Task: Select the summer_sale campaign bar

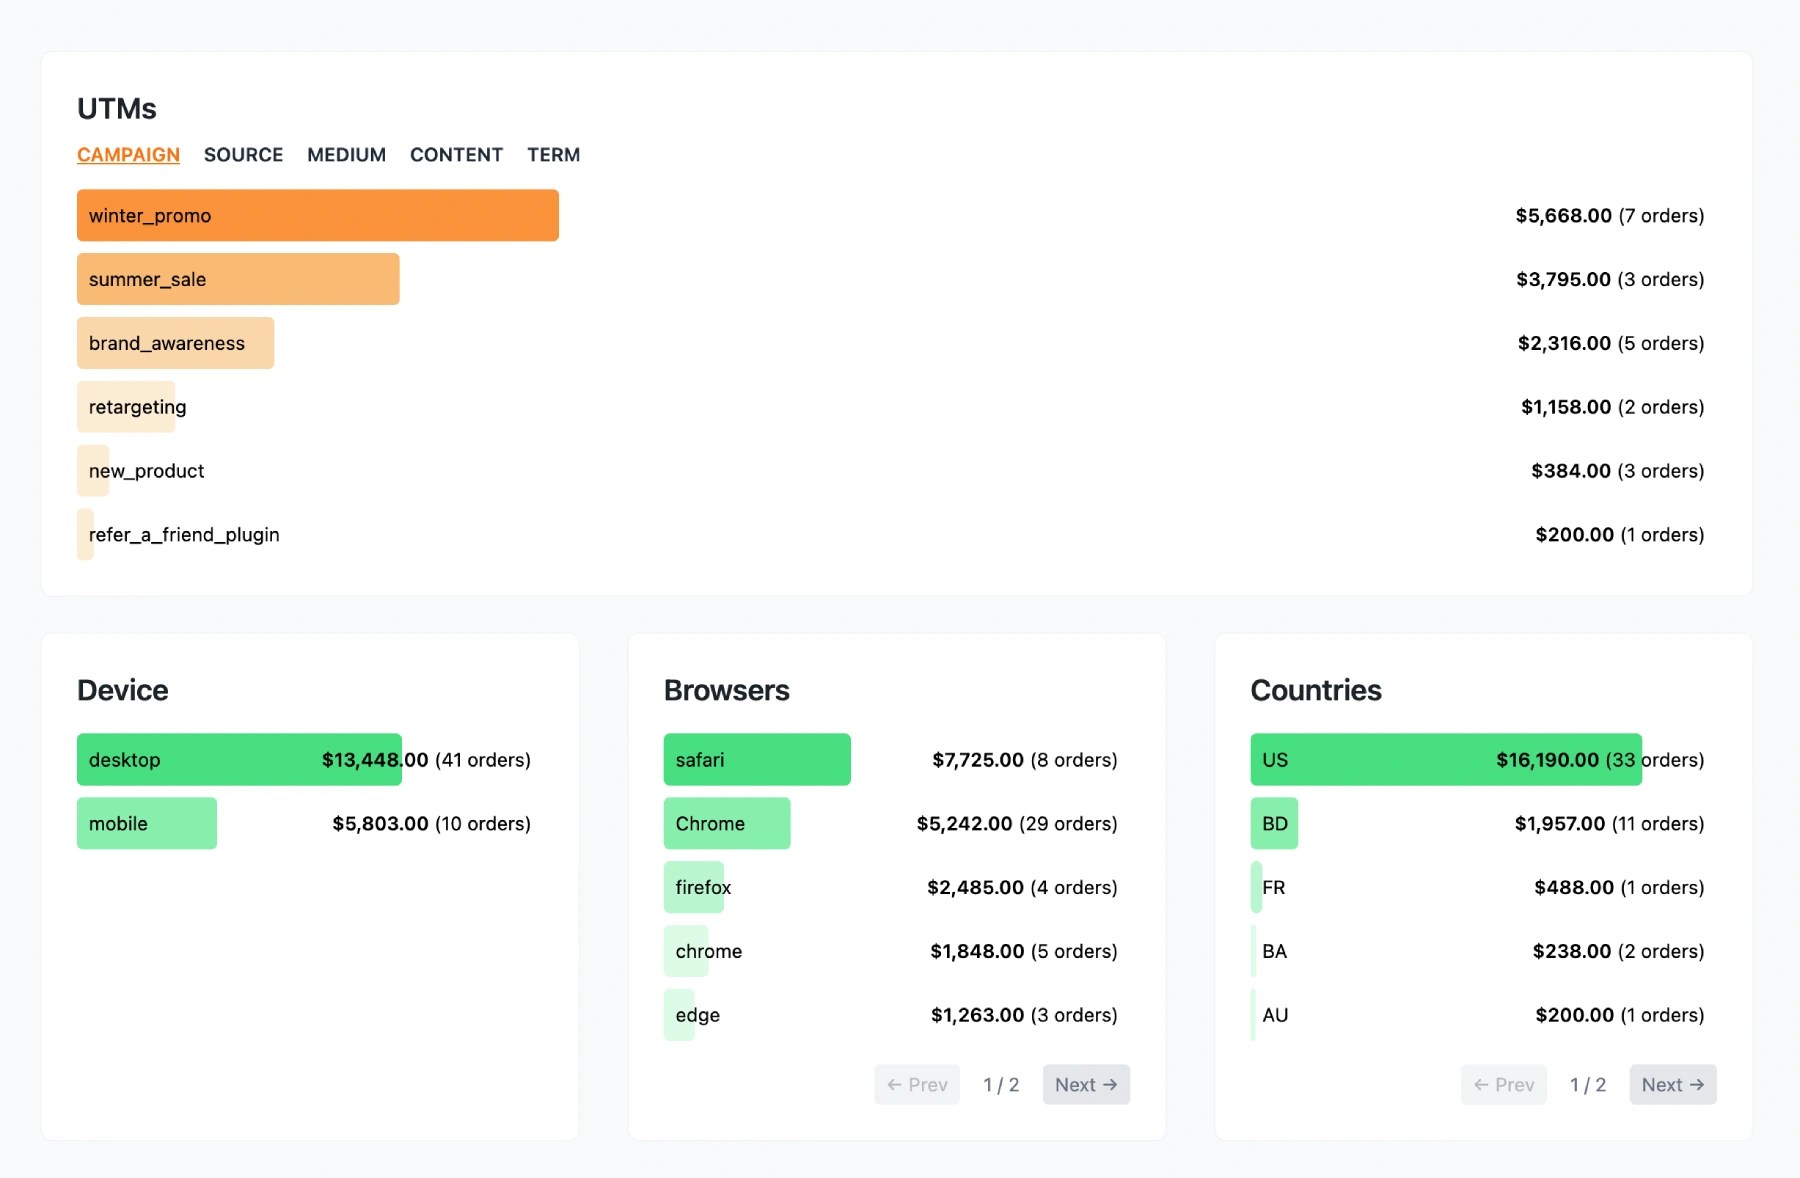Action: click(237, 279)
